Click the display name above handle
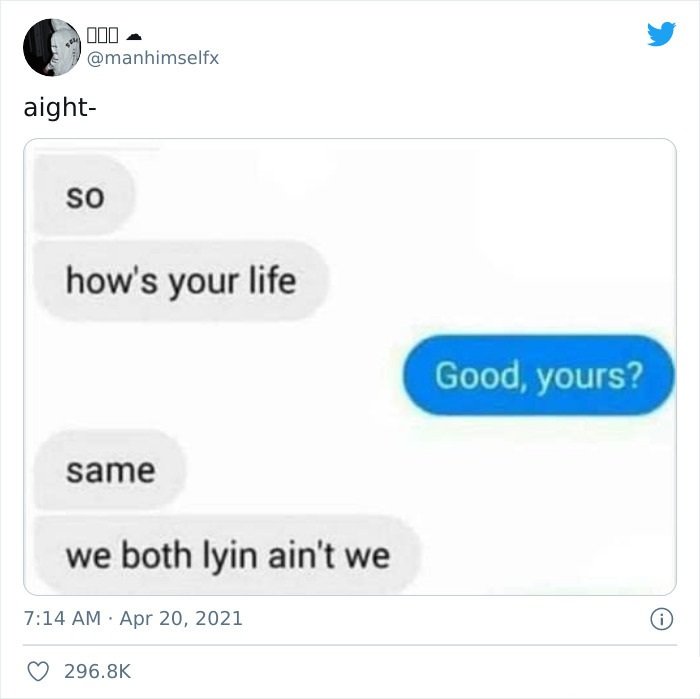 click(102, 35)
